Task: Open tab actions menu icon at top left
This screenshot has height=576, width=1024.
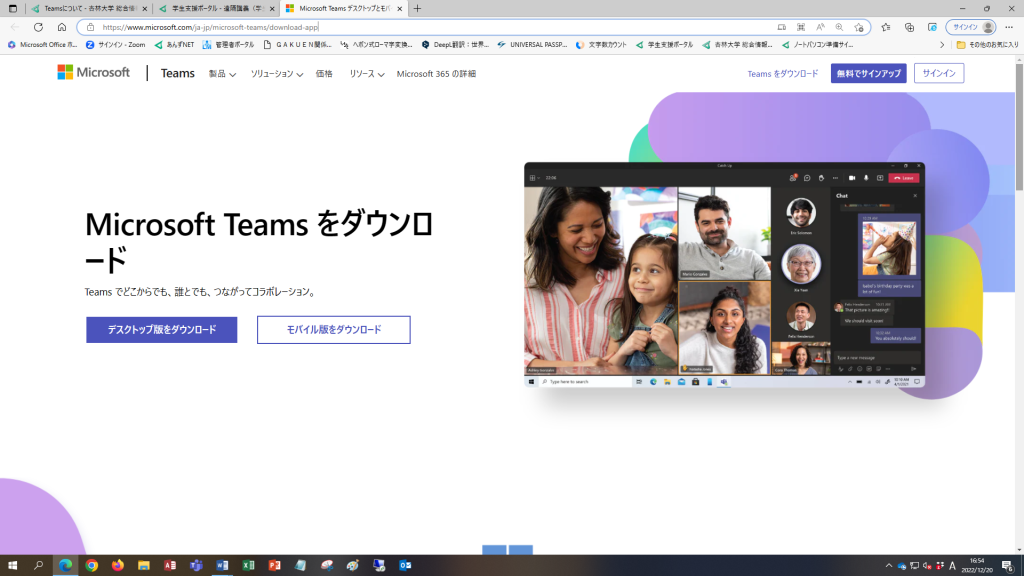Action: coord(12,8)
